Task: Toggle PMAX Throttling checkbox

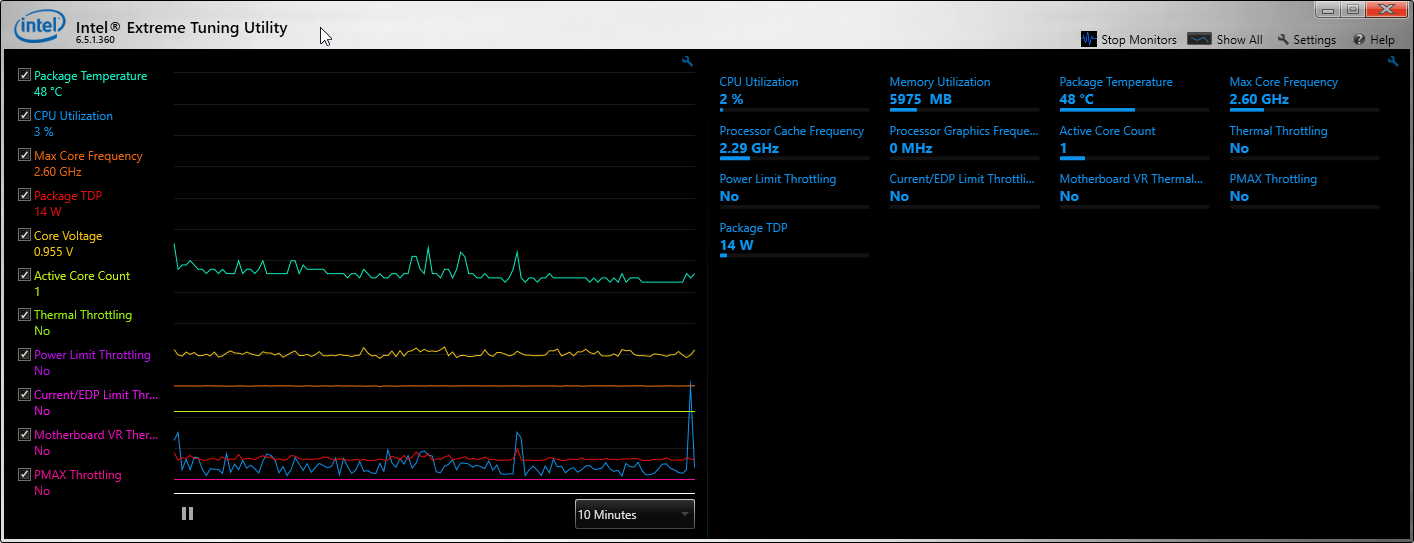Action: (24, 474)
